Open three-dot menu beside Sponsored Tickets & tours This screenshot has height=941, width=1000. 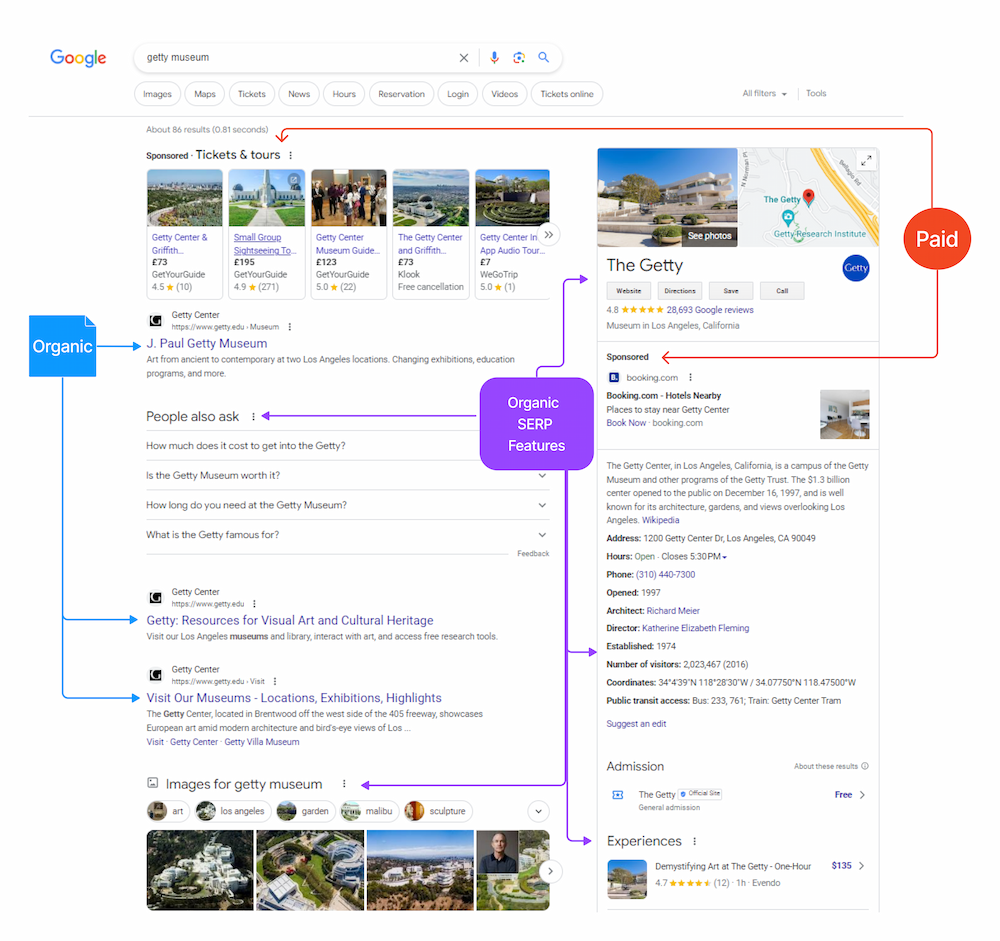290,154
